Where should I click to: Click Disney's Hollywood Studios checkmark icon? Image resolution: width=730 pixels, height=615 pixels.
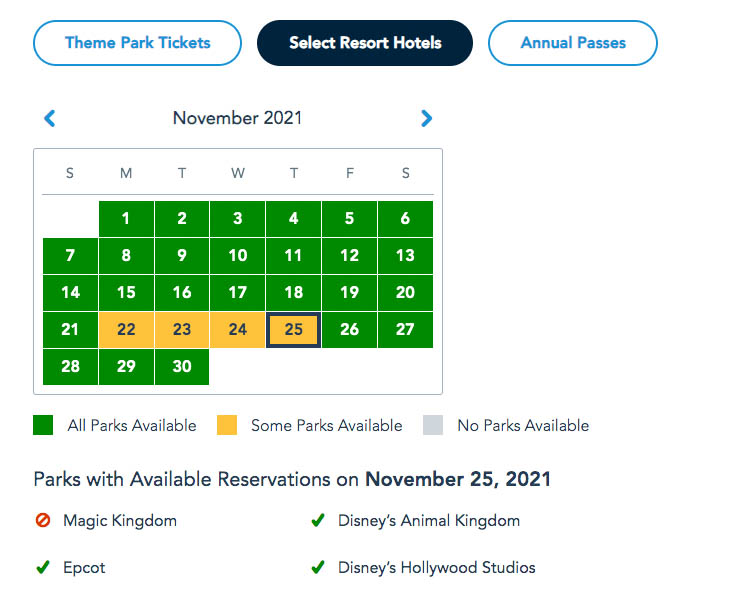click(318, 567)
